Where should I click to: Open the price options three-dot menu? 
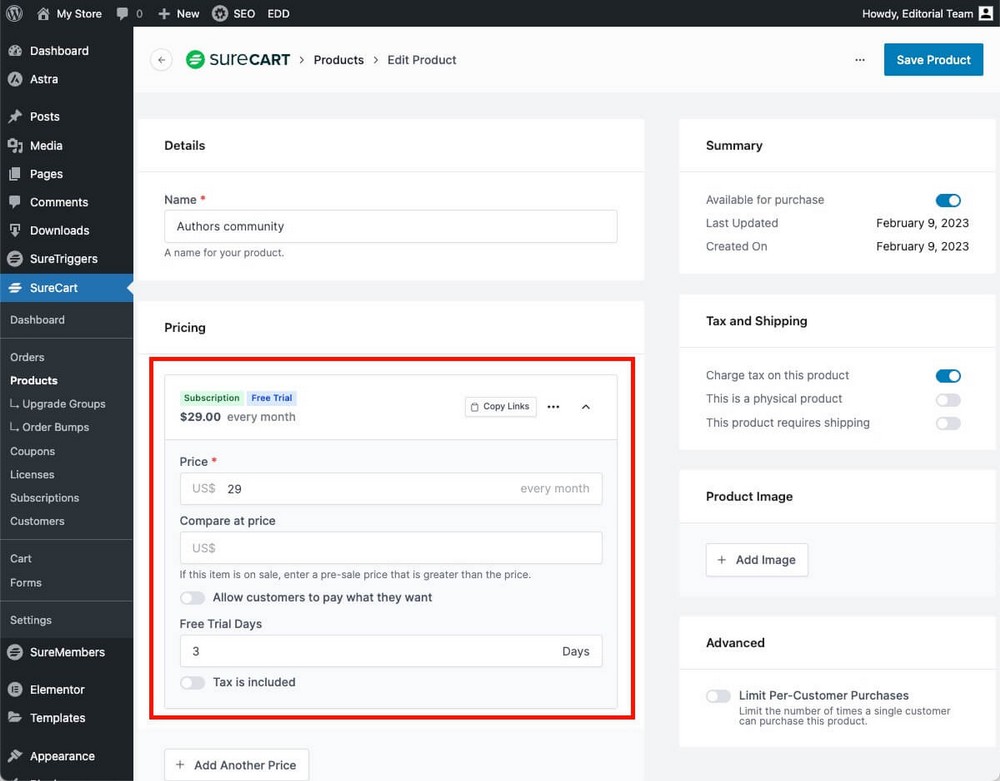(x=553, y=407)
